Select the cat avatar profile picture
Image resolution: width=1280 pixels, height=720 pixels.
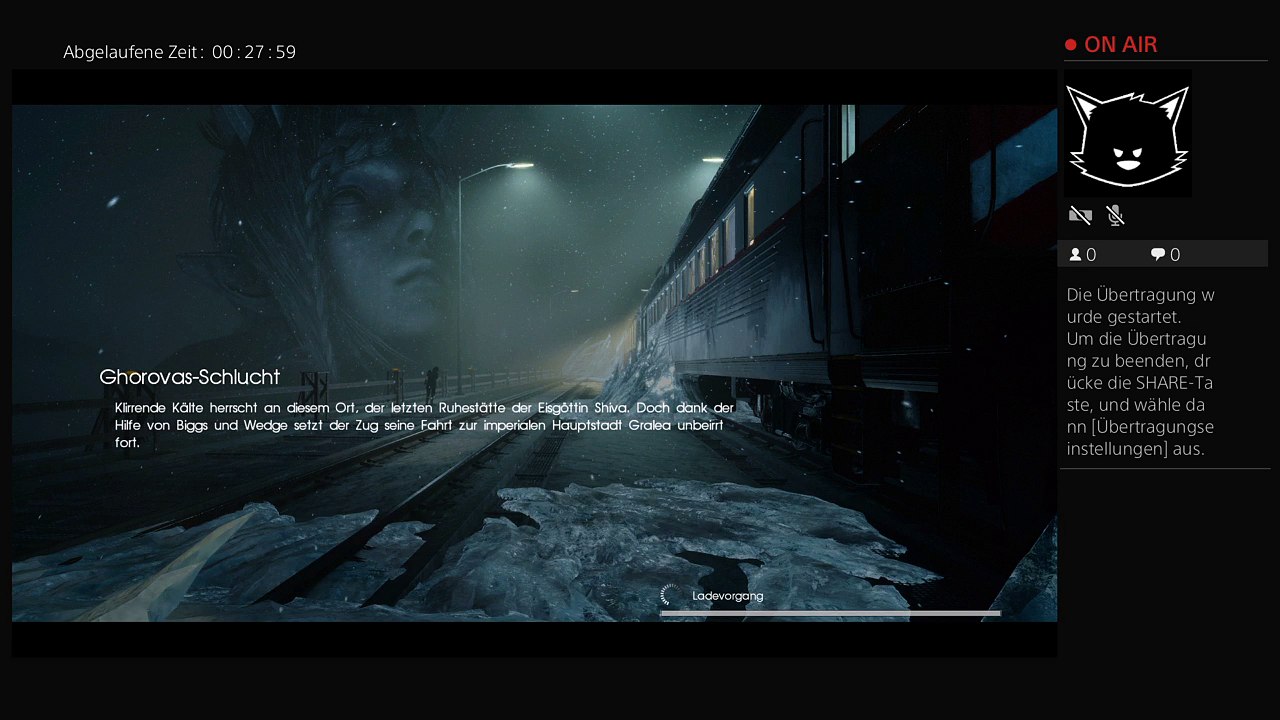[1127, 134]
